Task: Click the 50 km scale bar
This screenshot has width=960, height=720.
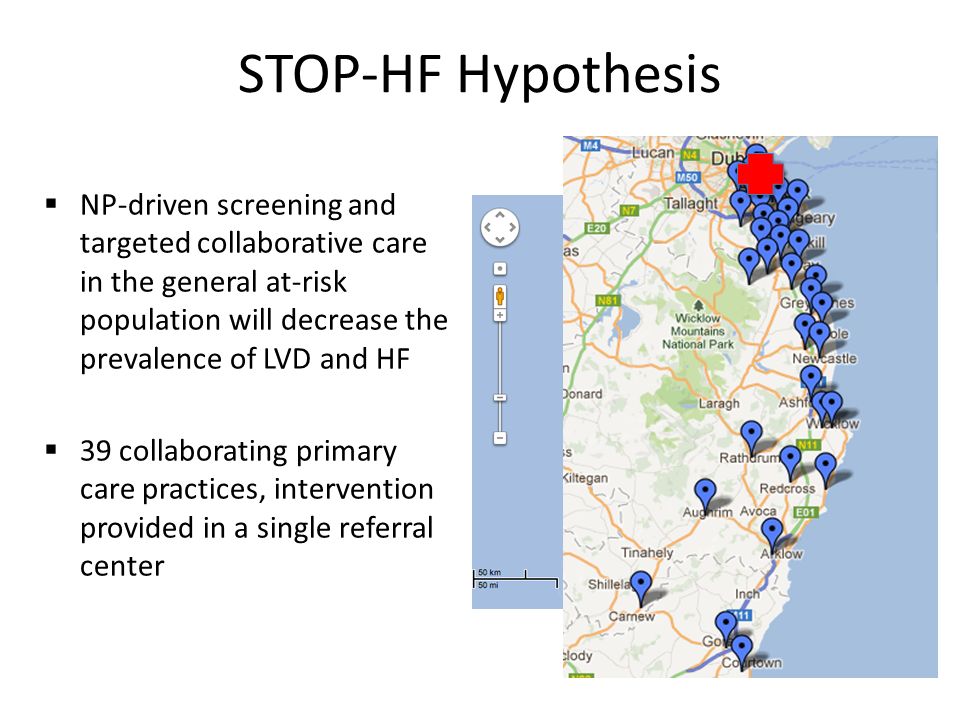Action: (x=515, y=579)
